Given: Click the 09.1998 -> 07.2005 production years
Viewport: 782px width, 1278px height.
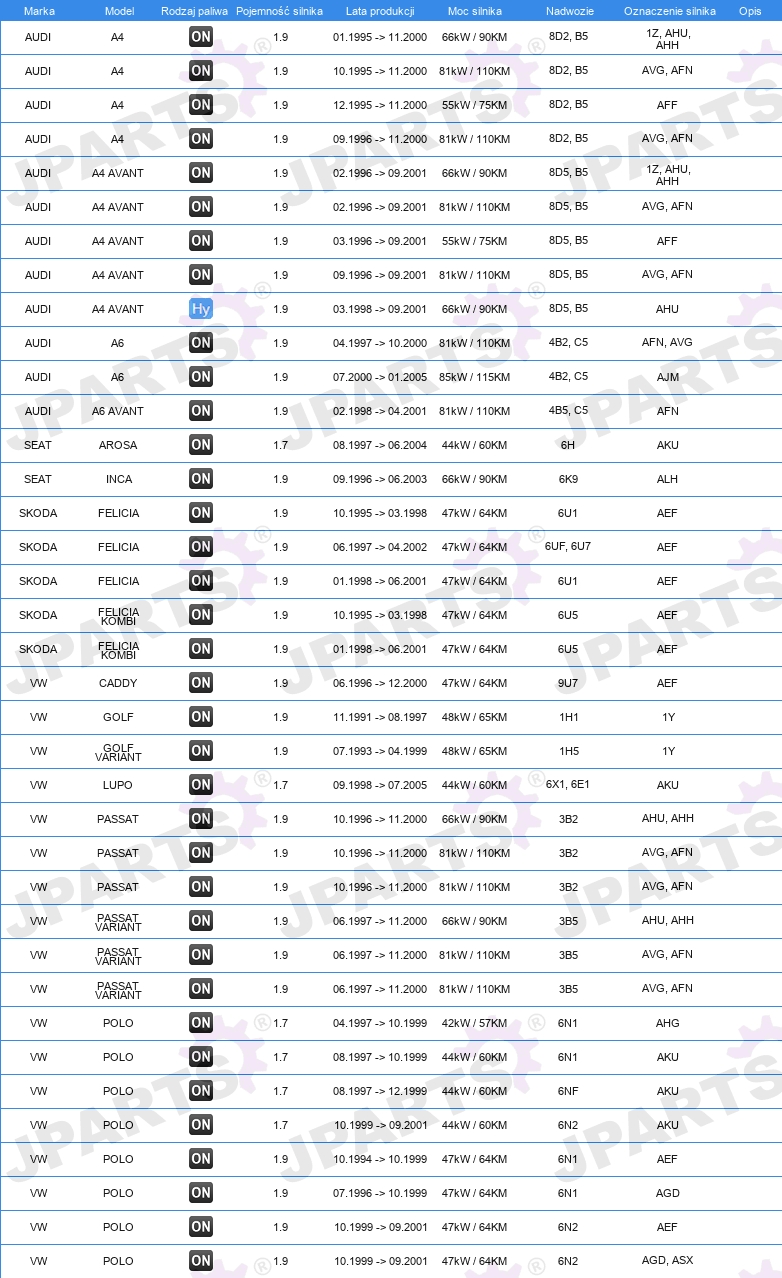Looking at the screenshot, I should pos(380,785).
